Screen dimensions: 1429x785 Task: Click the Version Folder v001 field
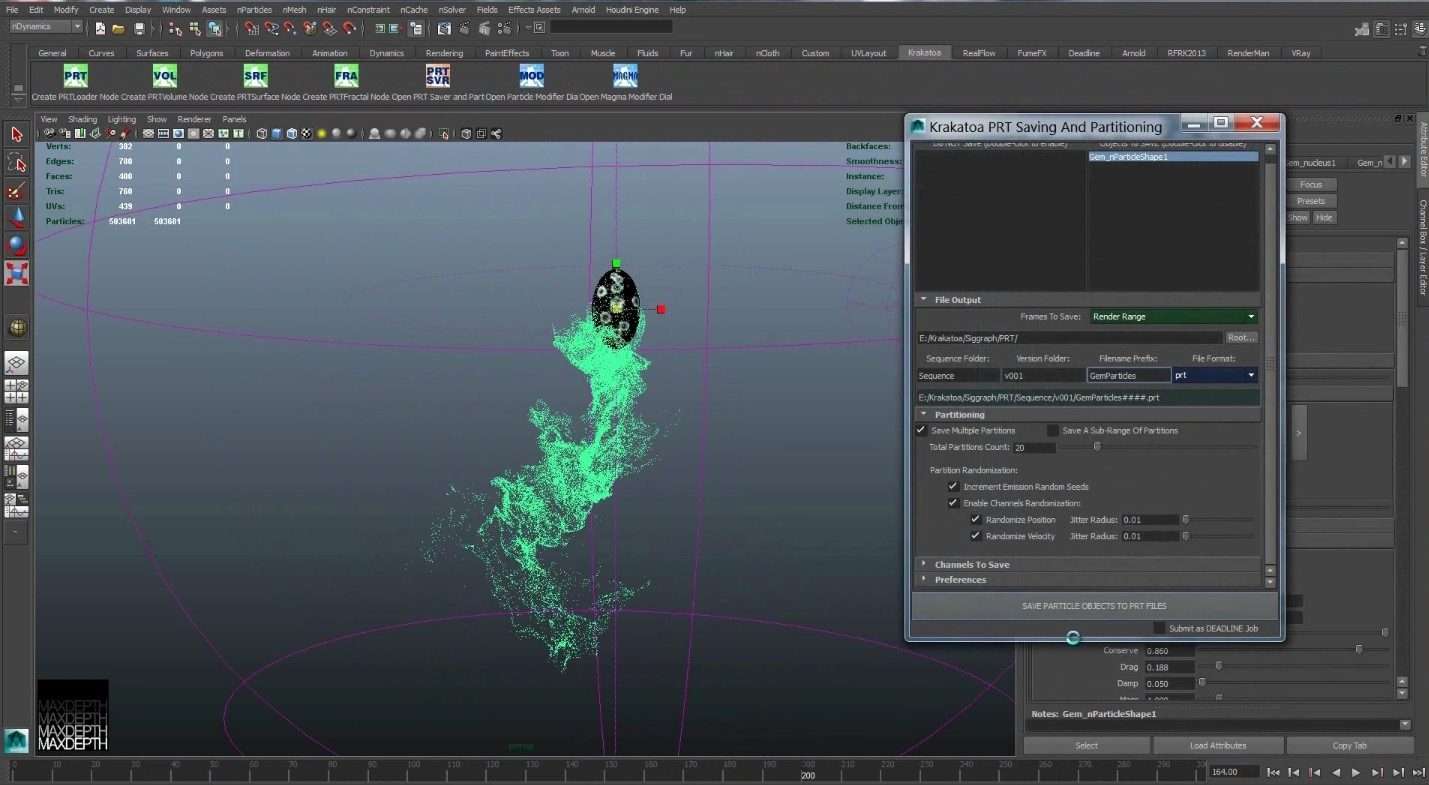point(1043,375)
